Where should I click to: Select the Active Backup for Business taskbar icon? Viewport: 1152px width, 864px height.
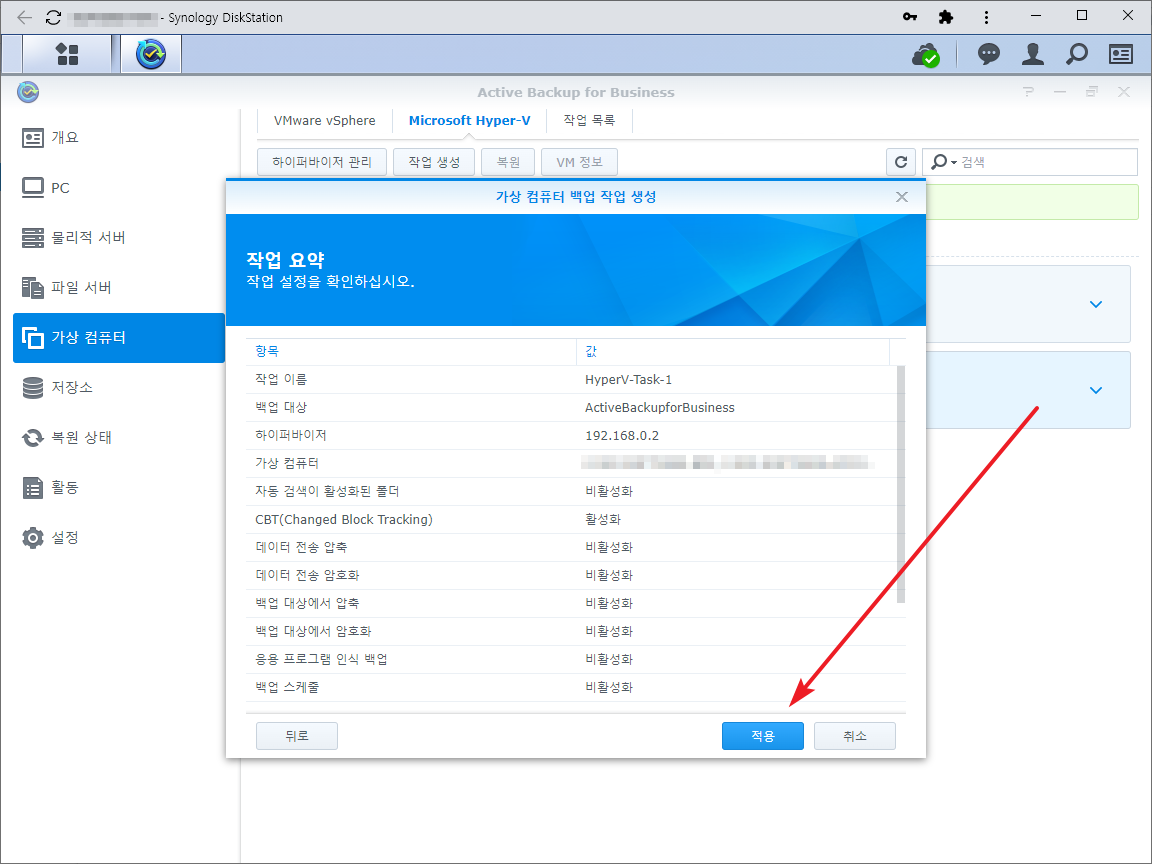pyautogui.click(x=151, y=54)
